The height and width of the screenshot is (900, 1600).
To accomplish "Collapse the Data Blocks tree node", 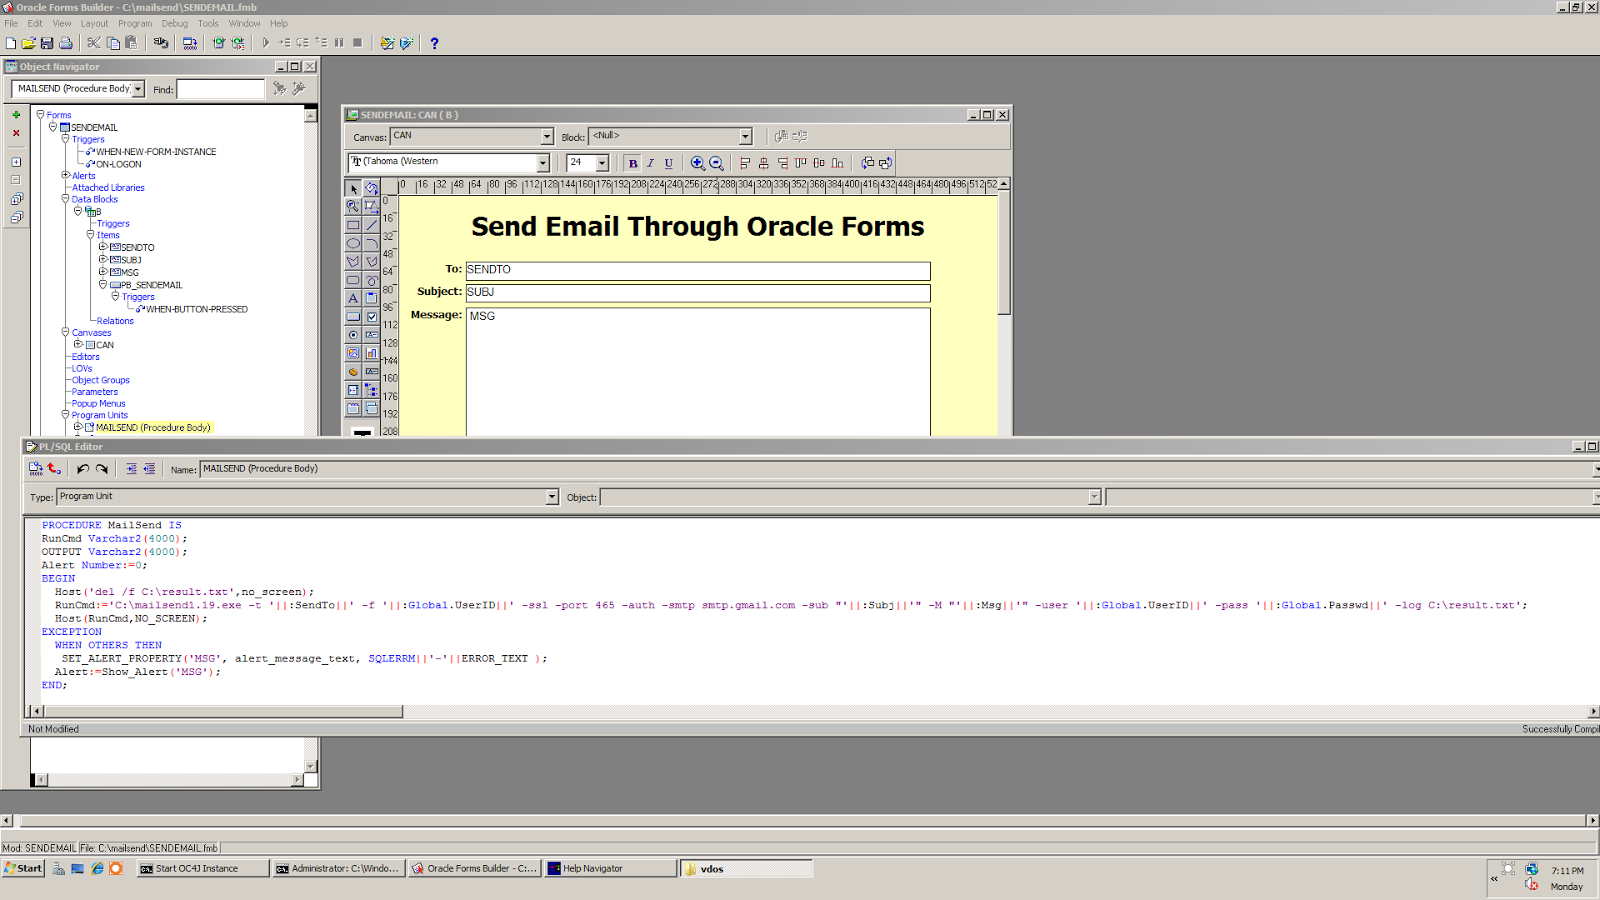I will (65, 199).
